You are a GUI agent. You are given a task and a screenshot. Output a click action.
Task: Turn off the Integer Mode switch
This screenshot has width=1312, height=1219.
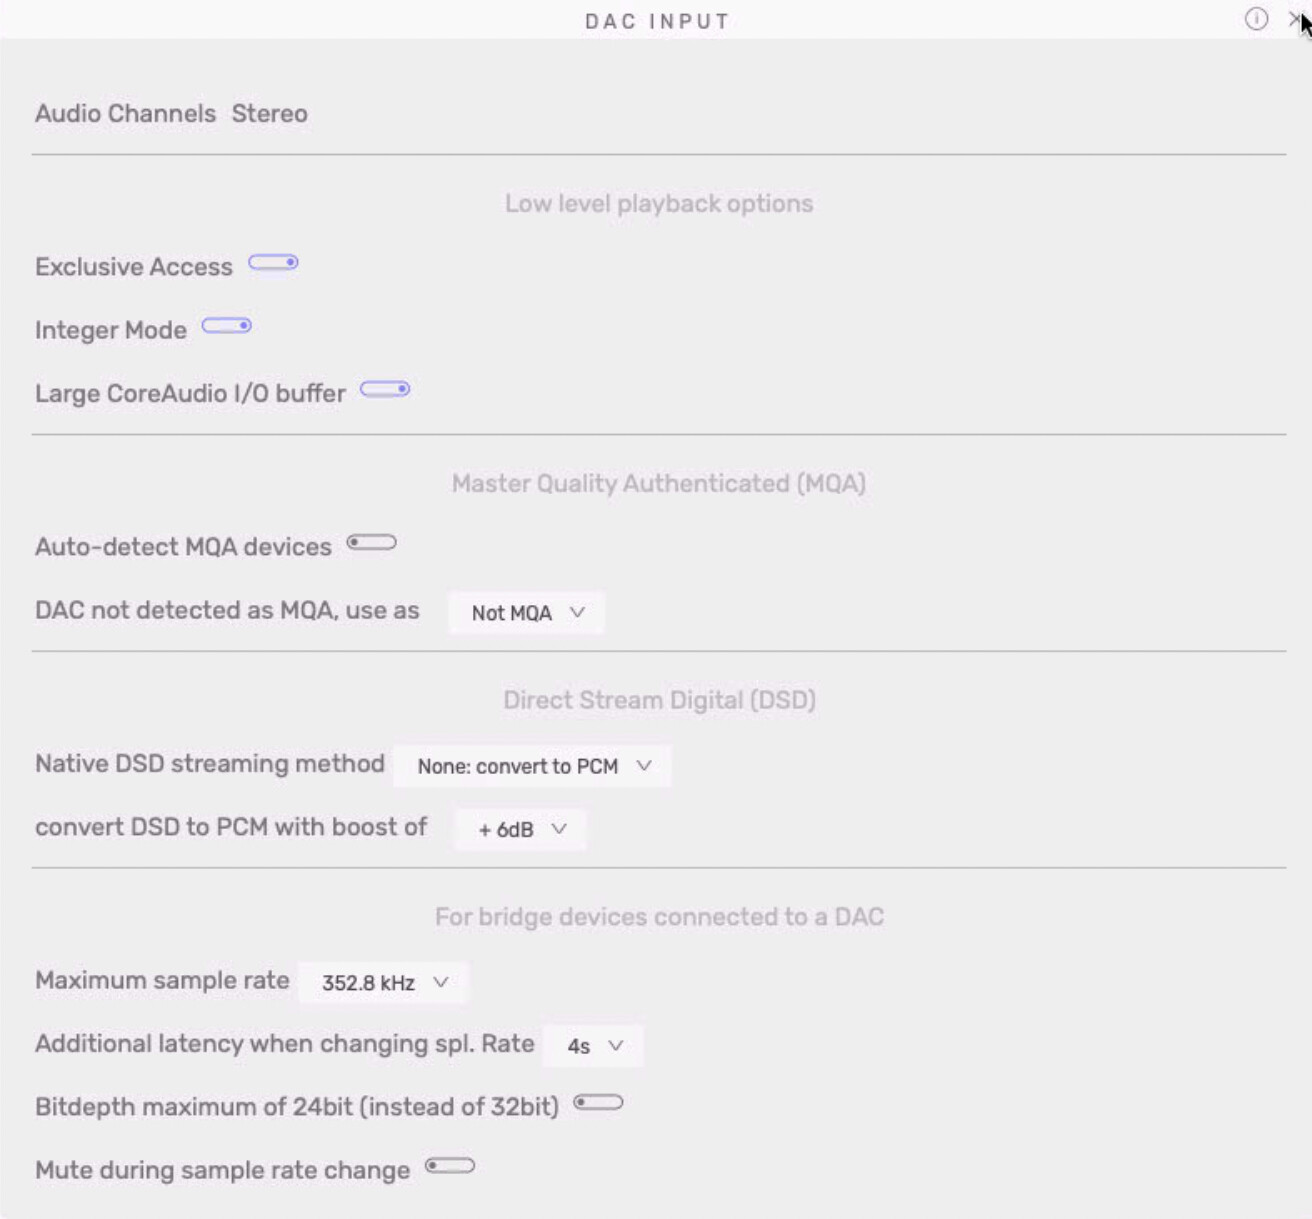pos(227,326)
